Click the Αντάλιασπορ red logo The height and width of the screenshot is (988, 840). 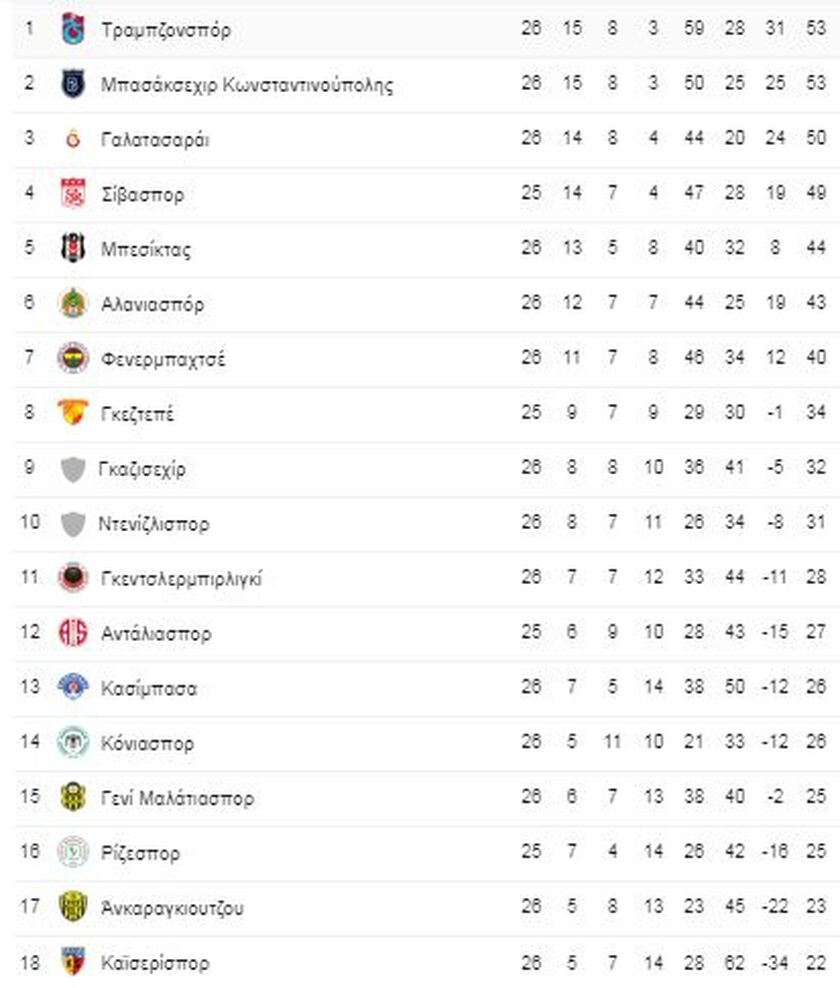pos(73,633)
